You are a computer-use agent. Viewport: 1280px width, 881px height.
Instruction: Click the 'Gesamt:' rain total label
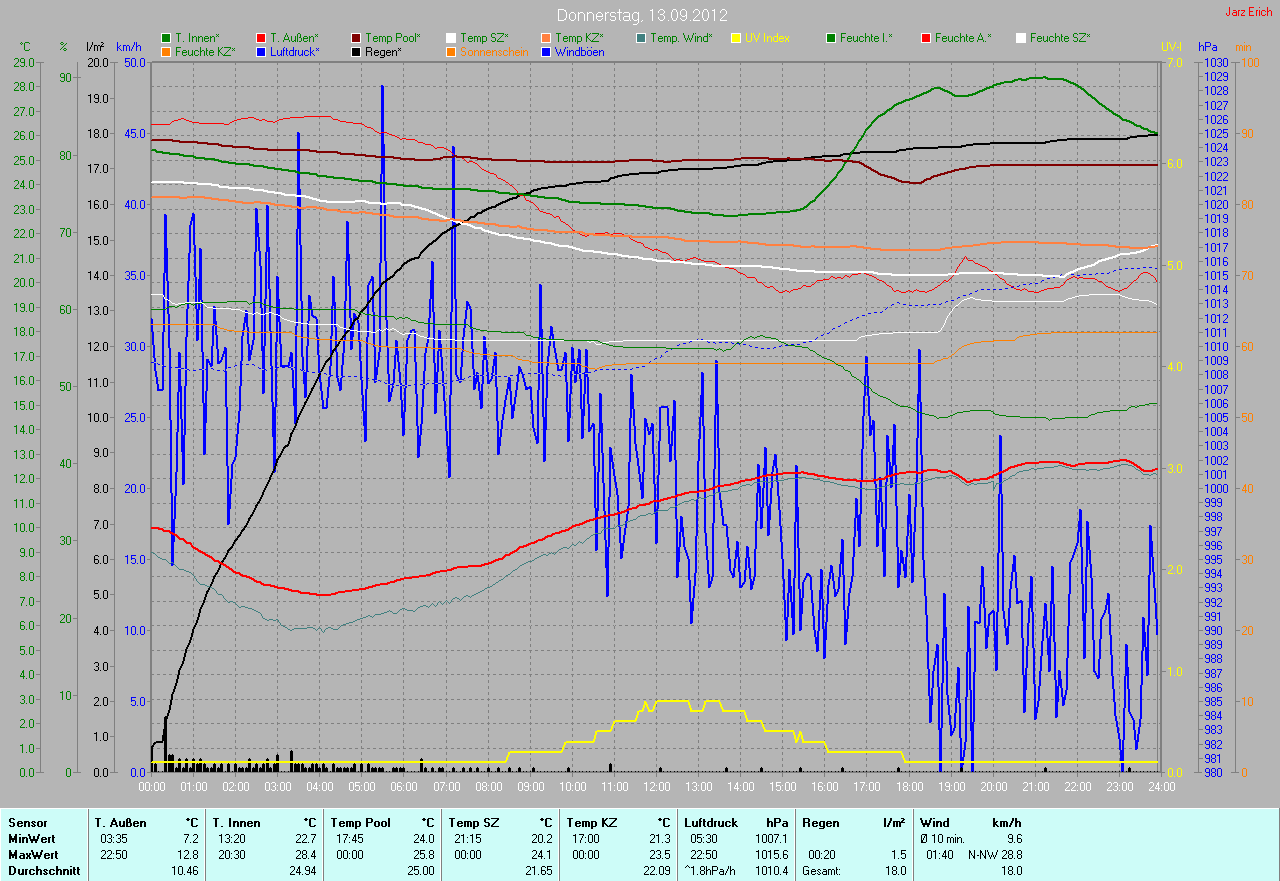pyautogui.click(x=821, y=871)
